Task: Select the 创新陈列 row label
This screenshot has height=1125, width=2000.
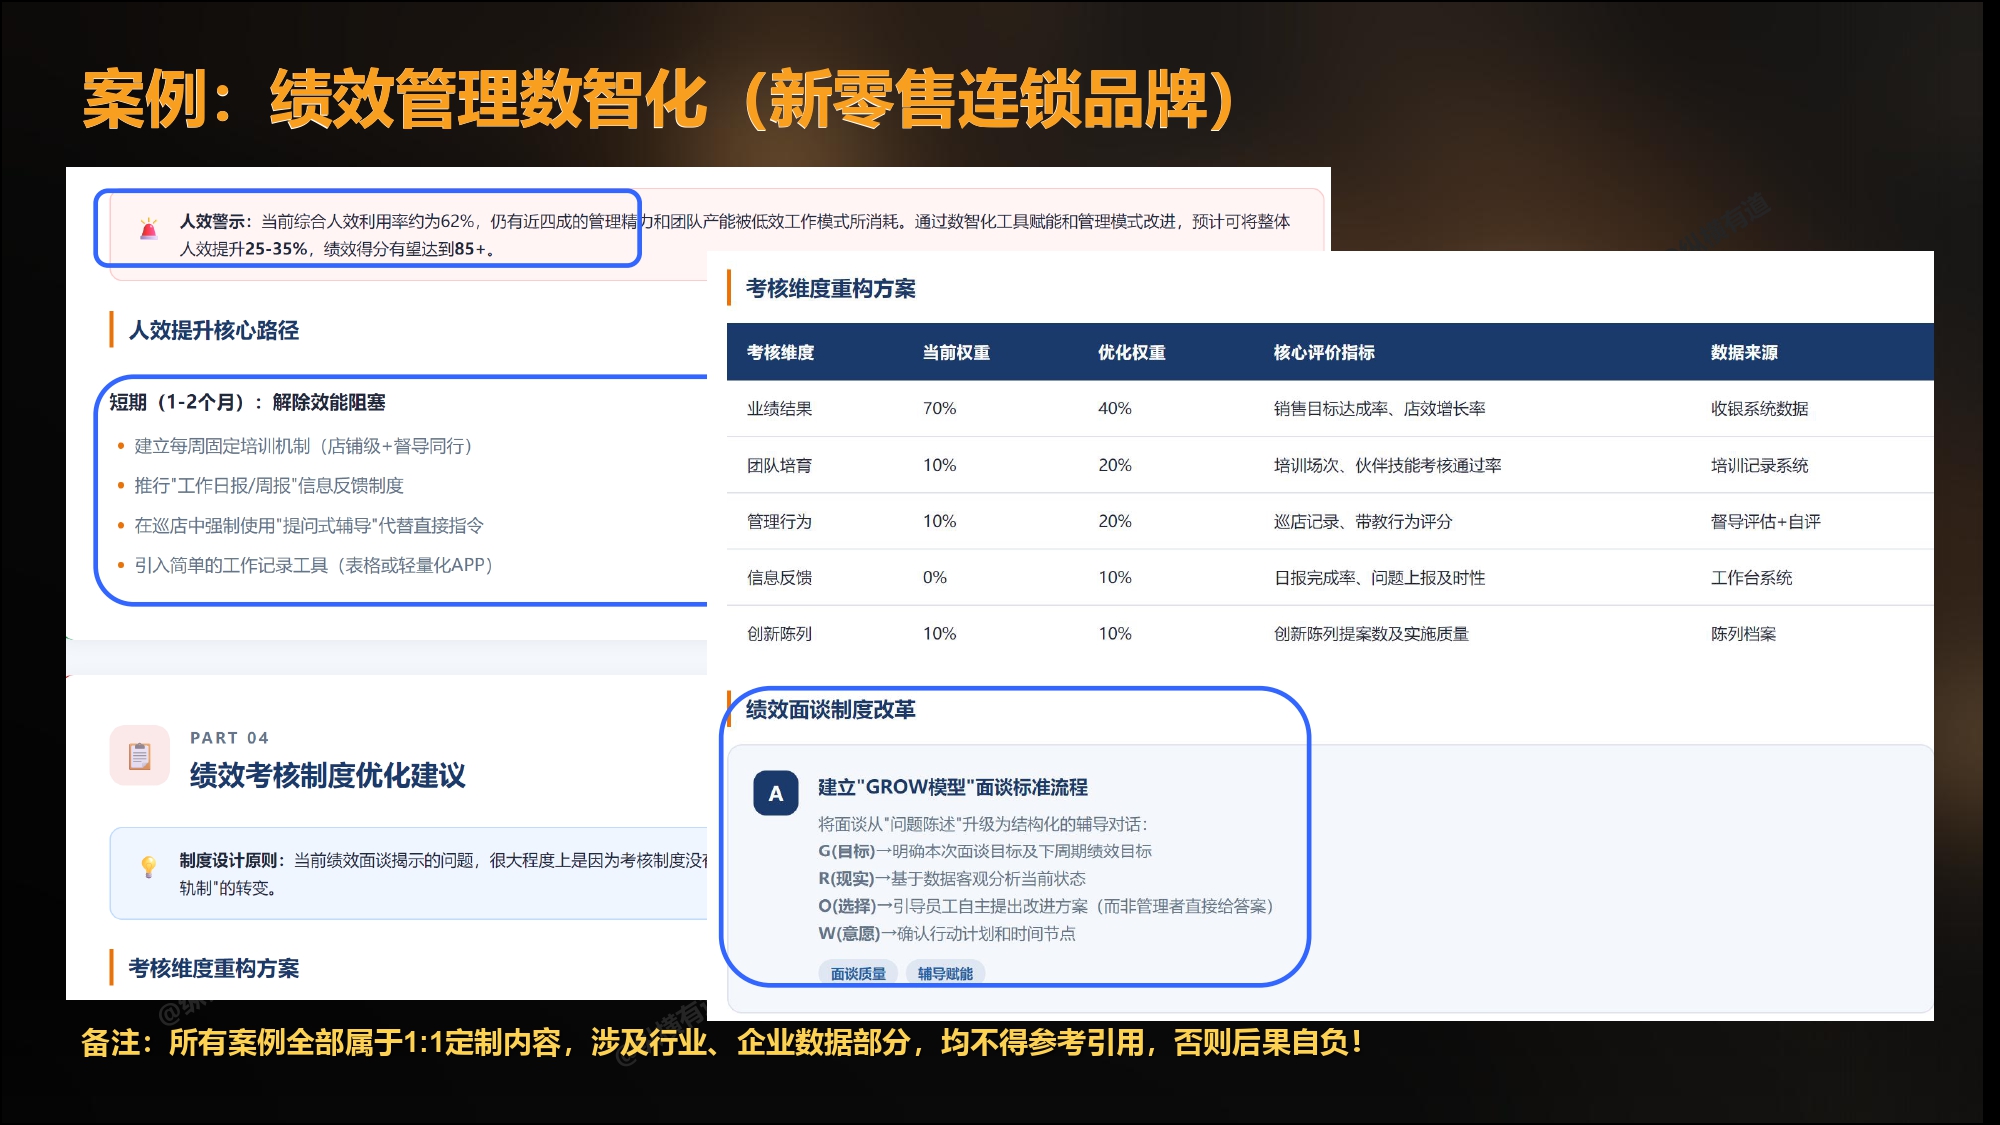Action: [x=779, y=633]
